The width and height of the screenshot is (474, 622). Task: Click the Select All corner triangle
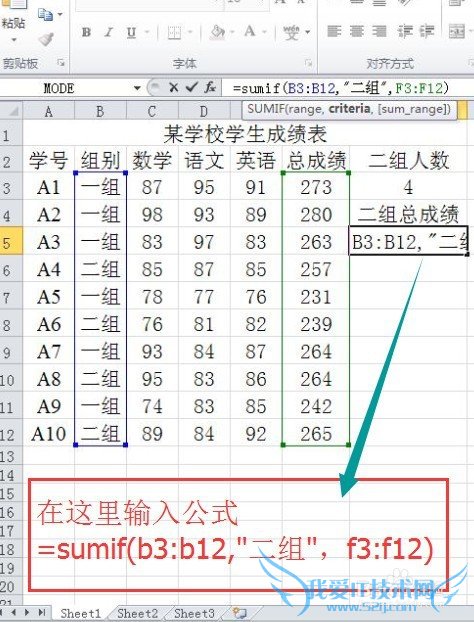[12, 110]
